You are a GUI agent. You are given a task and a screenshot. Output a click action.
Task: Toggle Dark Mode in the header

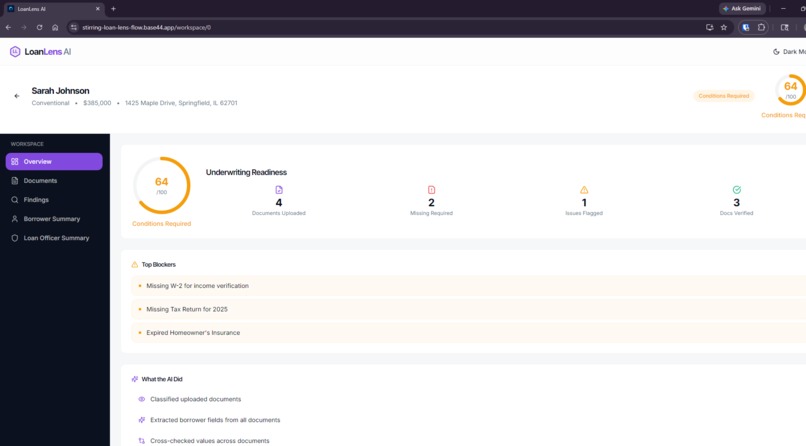tap(789, 51)
